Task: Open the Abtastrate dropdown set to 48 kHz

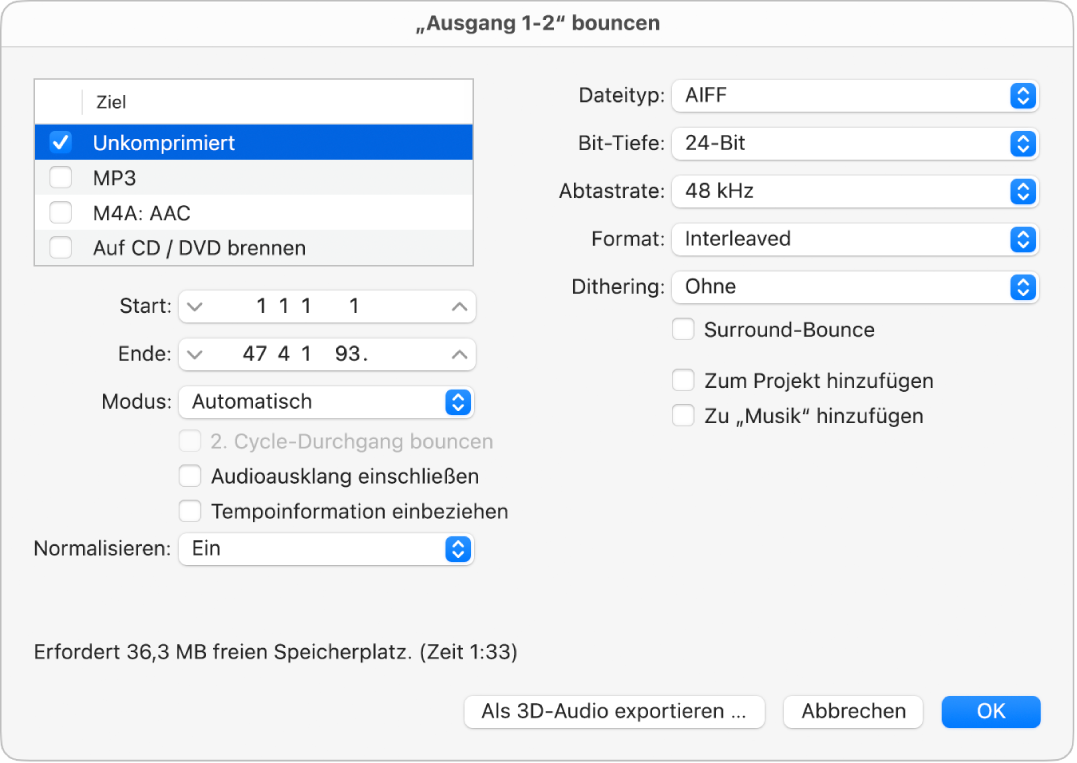Action: tap(855, 191)
